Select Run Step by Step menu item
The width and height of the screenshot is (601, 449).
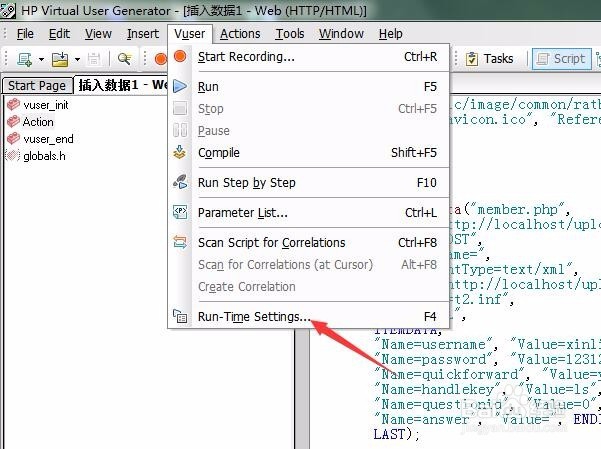(309, 183)
